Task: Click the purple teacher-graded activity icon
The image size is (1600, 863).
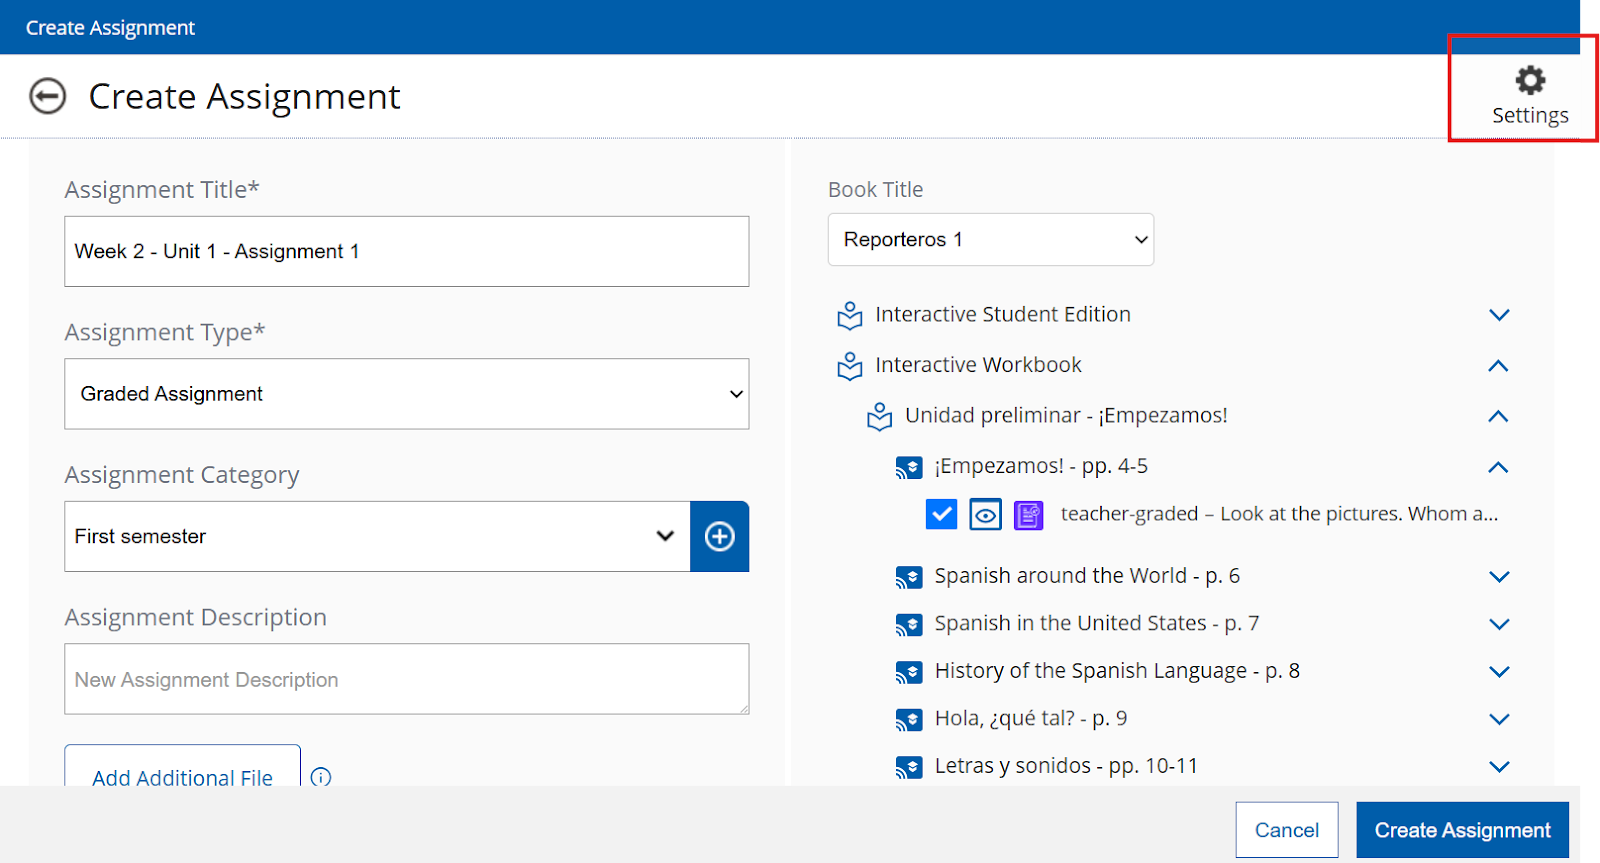Action: [x=1028, y=515]
